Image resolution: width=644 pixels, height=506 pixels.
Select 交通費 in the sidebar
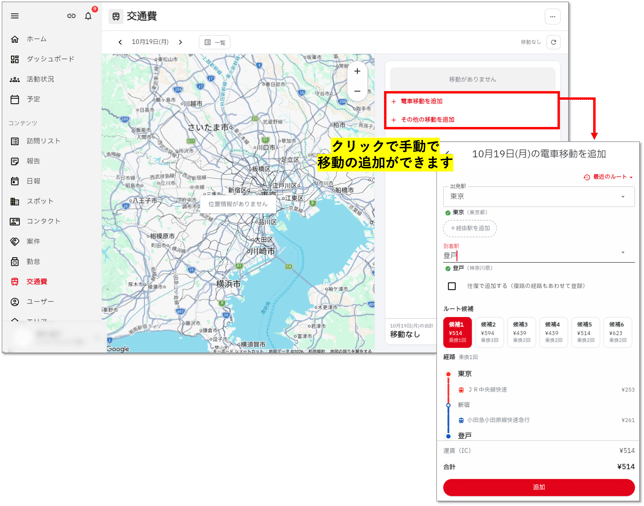click(29, 282)
